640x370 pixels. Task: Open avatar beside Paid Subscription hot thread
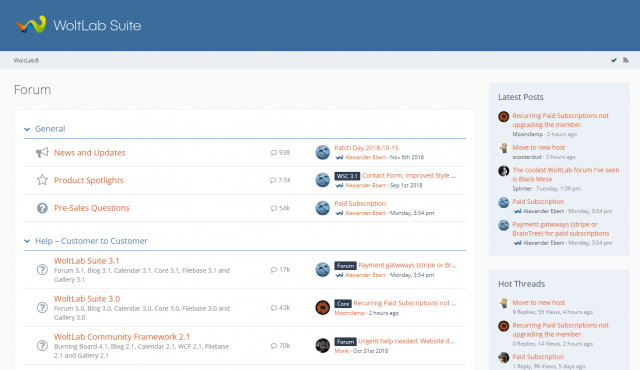coord(504,357)
